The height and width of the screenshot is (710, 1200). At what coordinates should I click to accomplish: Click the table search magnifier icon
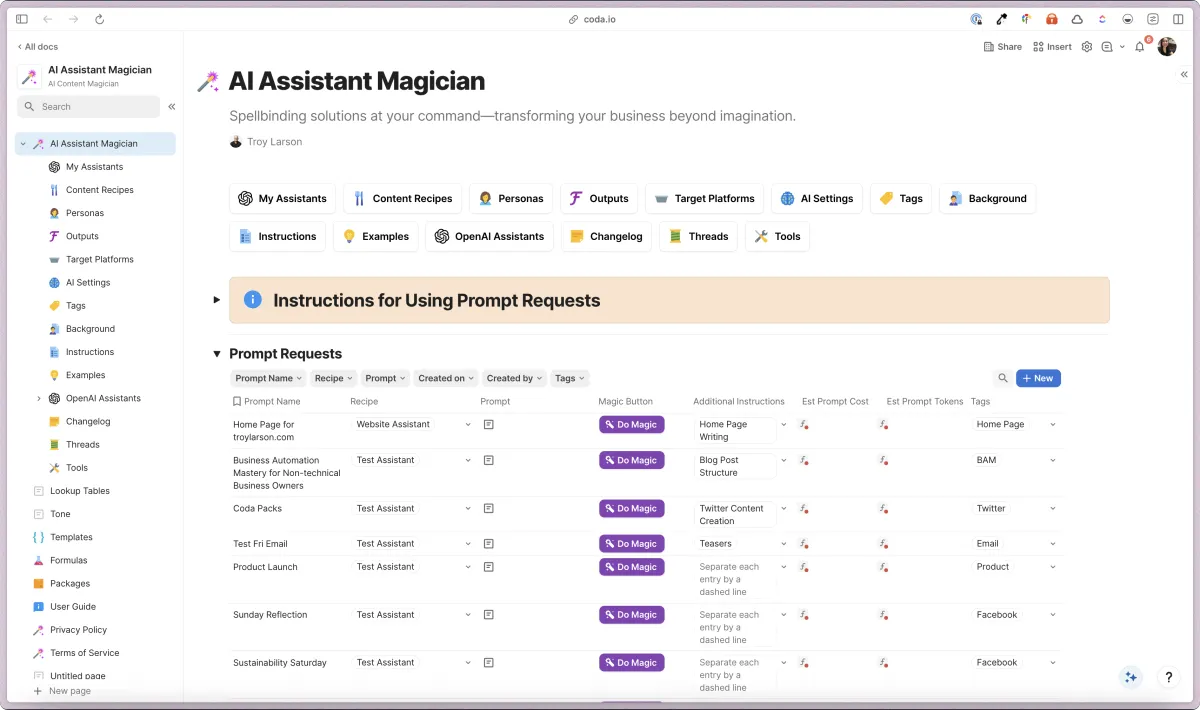1002,378
